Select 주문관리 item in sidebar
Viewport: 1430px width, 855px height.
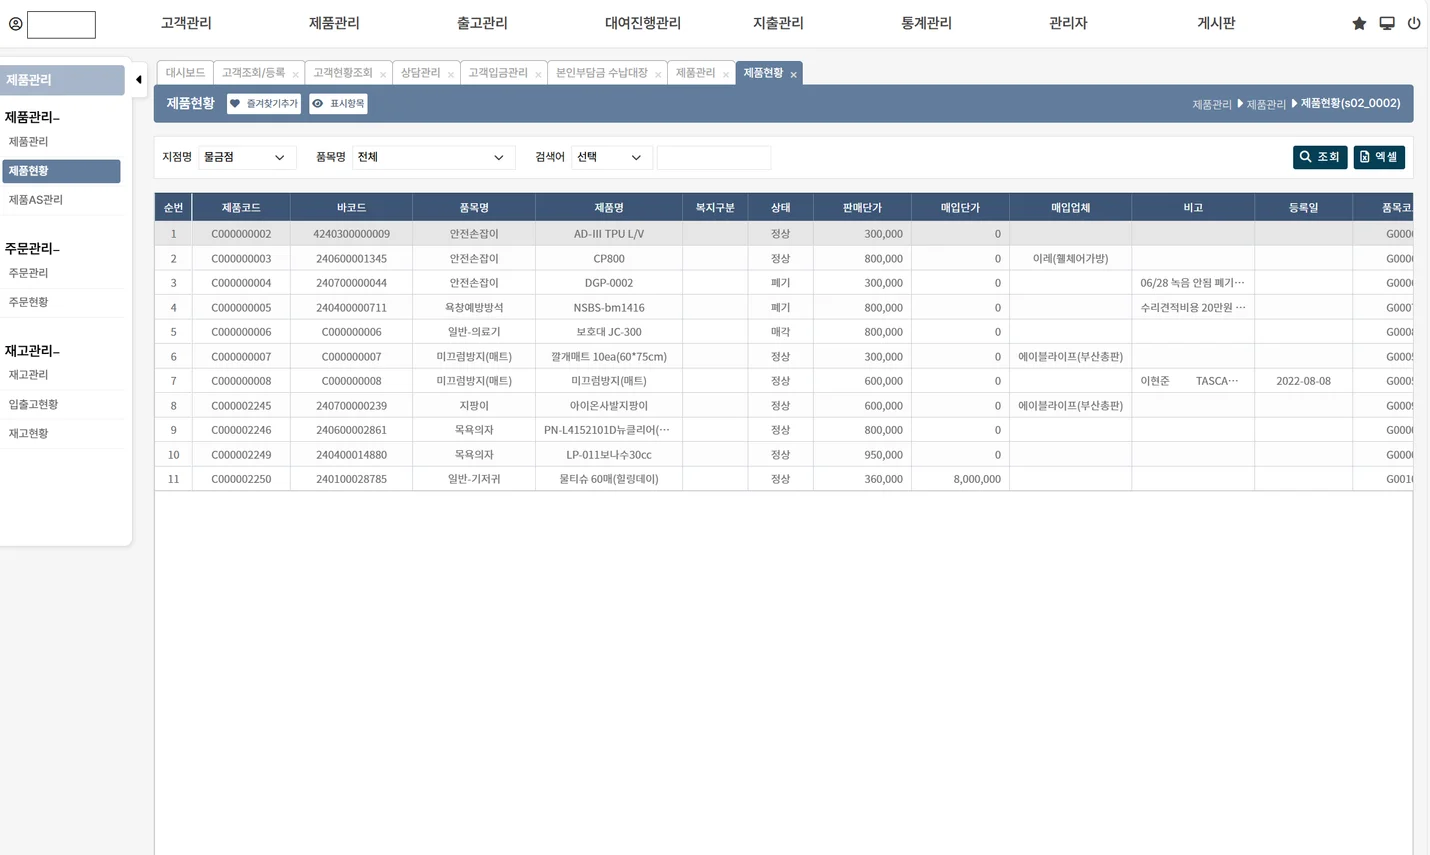click(28, 273)
